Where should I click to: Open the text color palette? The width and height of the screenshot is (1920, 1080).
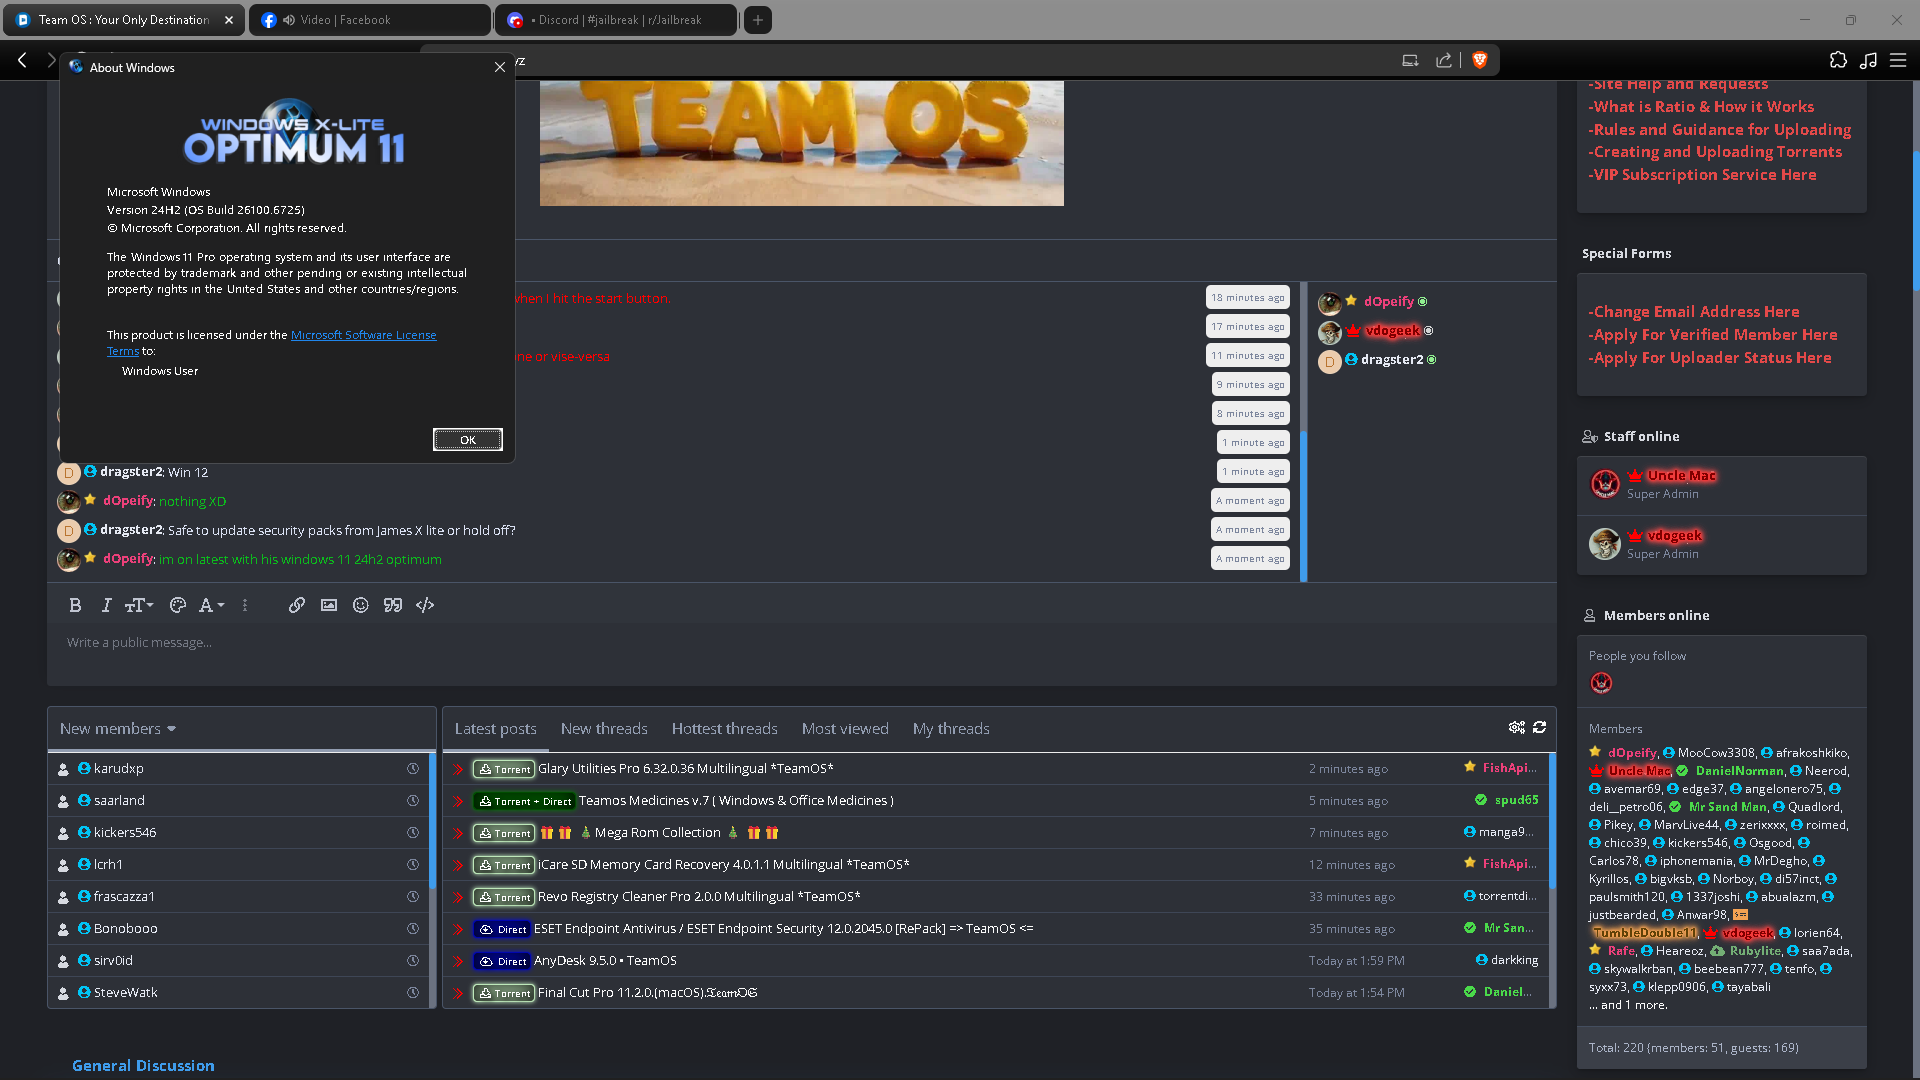pos(178,605)
